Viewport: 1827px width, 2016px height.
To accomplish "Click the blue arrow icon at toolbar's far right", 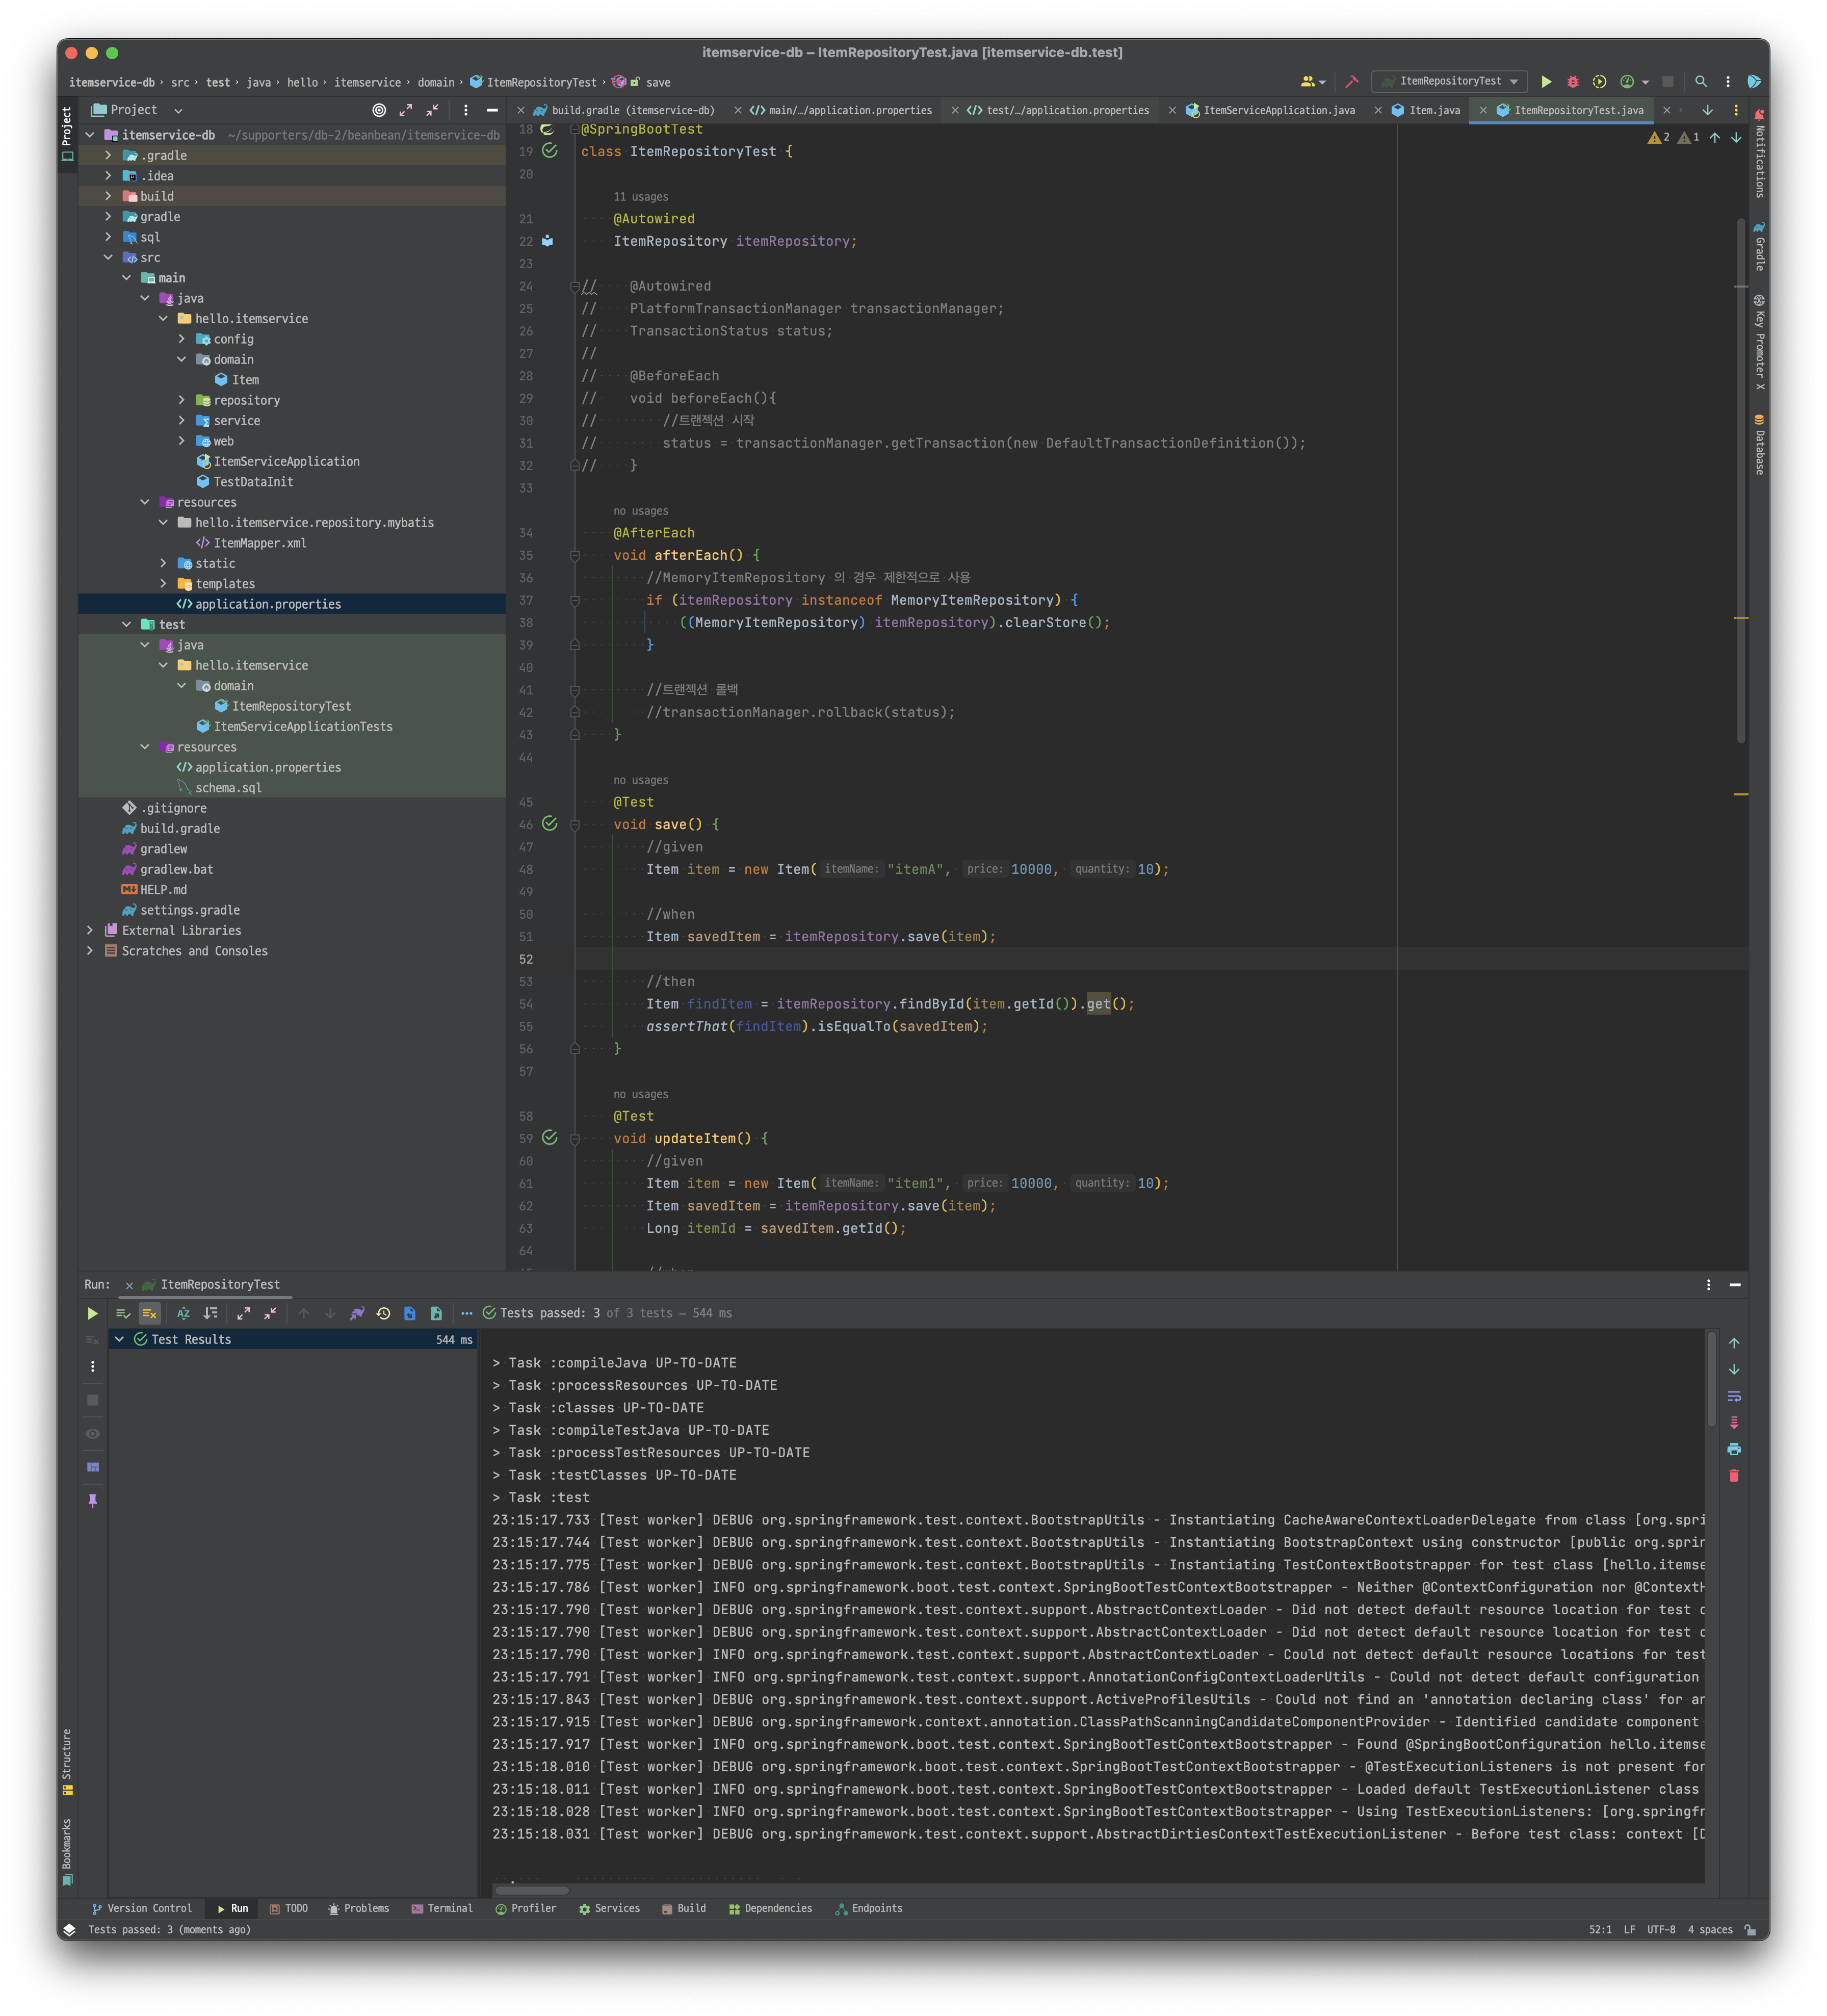I will click(x=1753, y=82).
